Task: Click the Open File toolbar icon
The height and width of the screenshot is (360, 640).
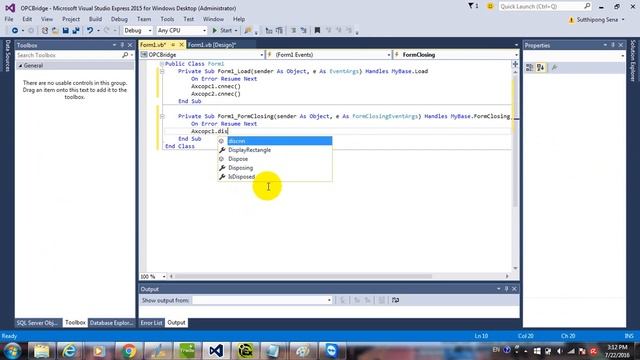Action: pos(55,31)
